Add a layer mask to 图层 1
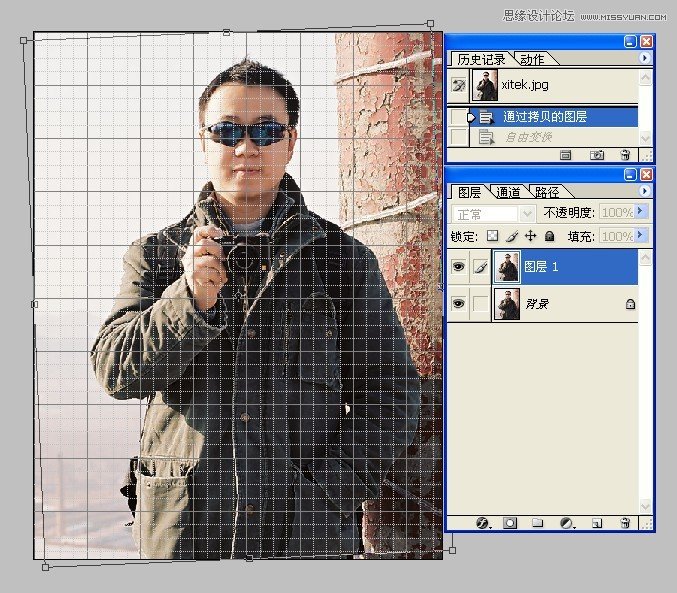Viewport: 677px width, 593px height. 510,523
